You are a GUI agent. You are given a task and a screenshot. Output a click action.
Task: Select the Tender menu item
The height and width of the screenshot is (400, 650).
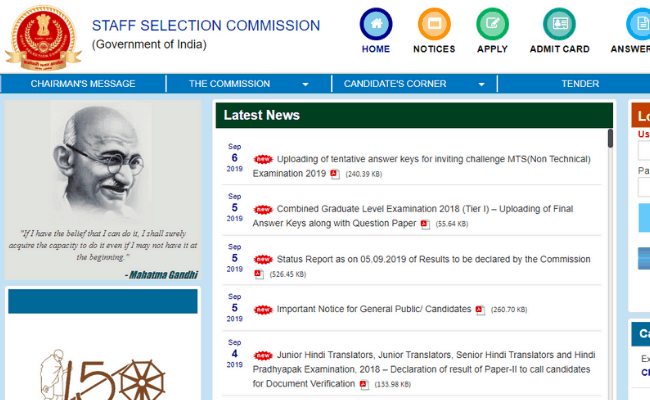coord(580,84)
